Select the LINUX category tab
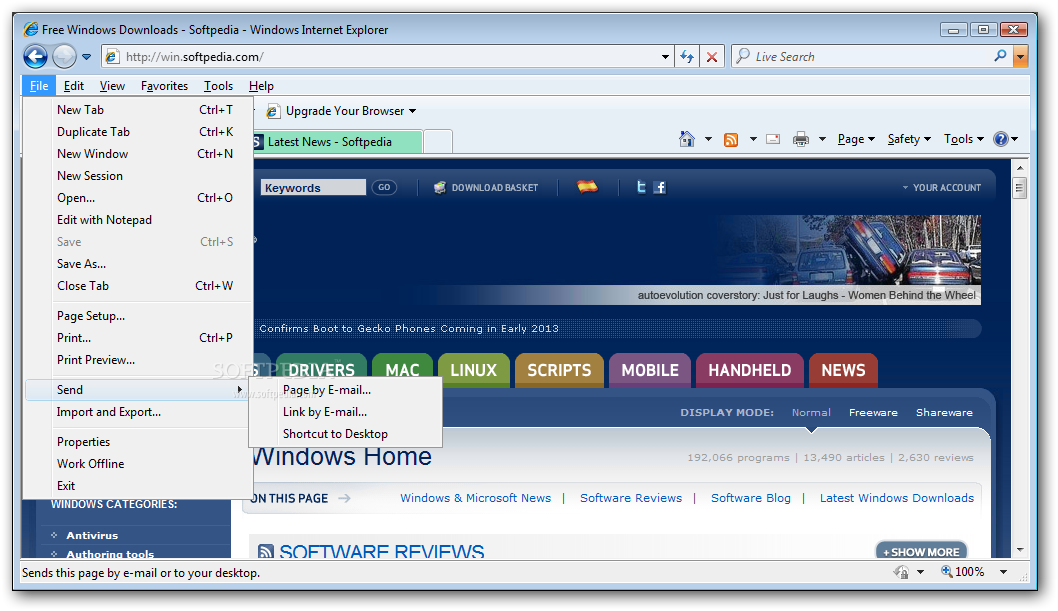The image size is (1058, 611). click(x=474, y=370)
